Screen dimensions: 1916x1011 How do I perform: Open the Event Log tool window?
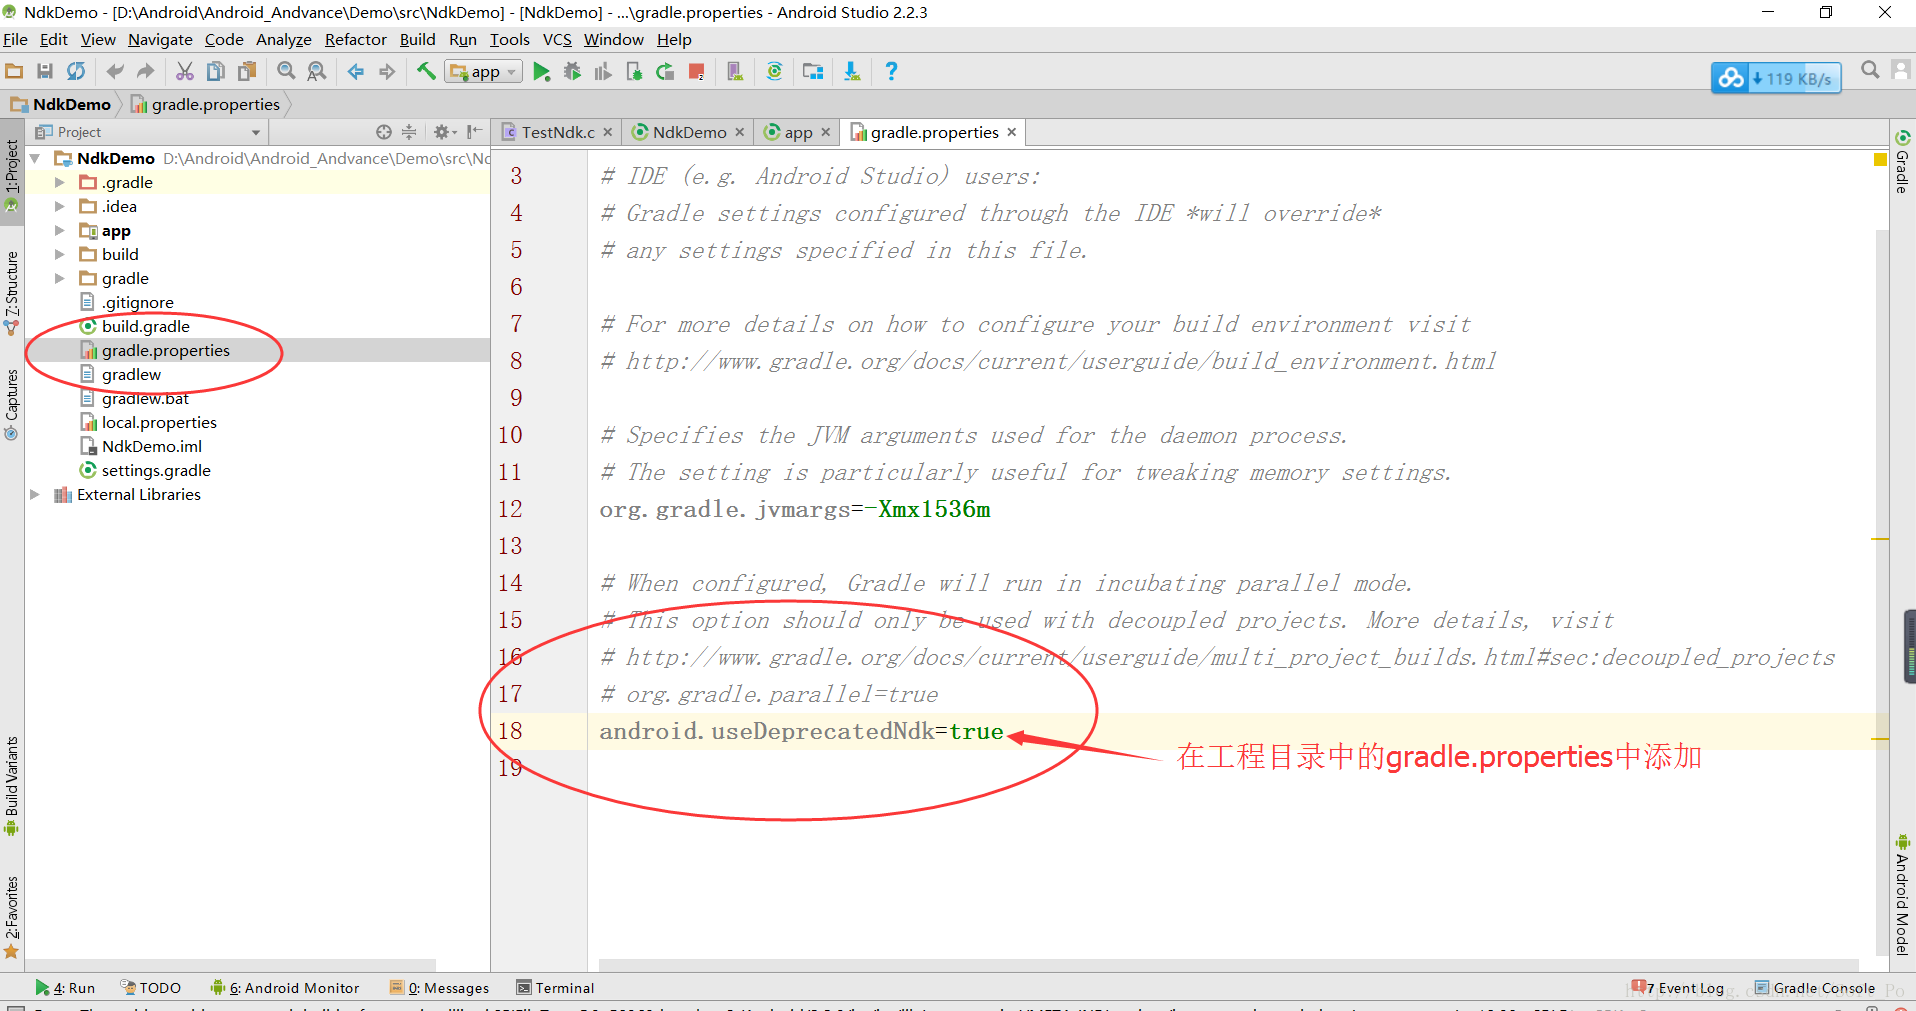pos(1679,988)
